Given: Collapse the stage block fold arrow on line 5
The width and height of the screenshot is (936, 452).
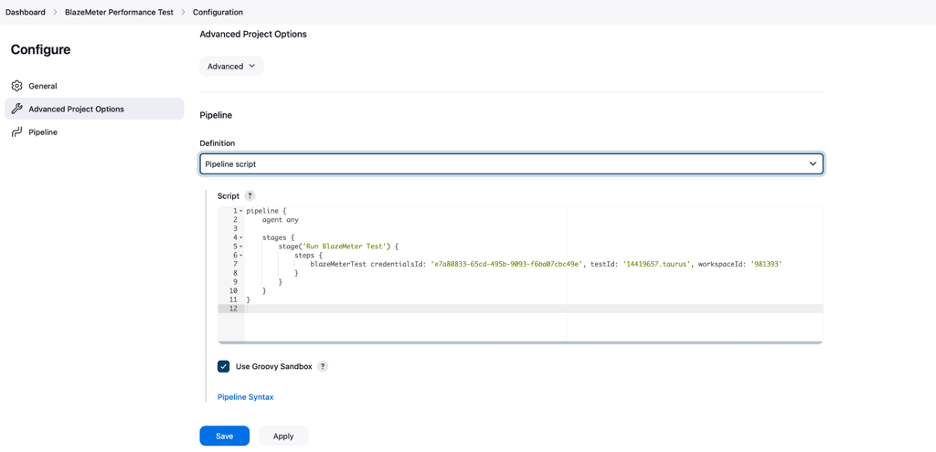Looking at the screenshot, I should [x=241, y=247].
